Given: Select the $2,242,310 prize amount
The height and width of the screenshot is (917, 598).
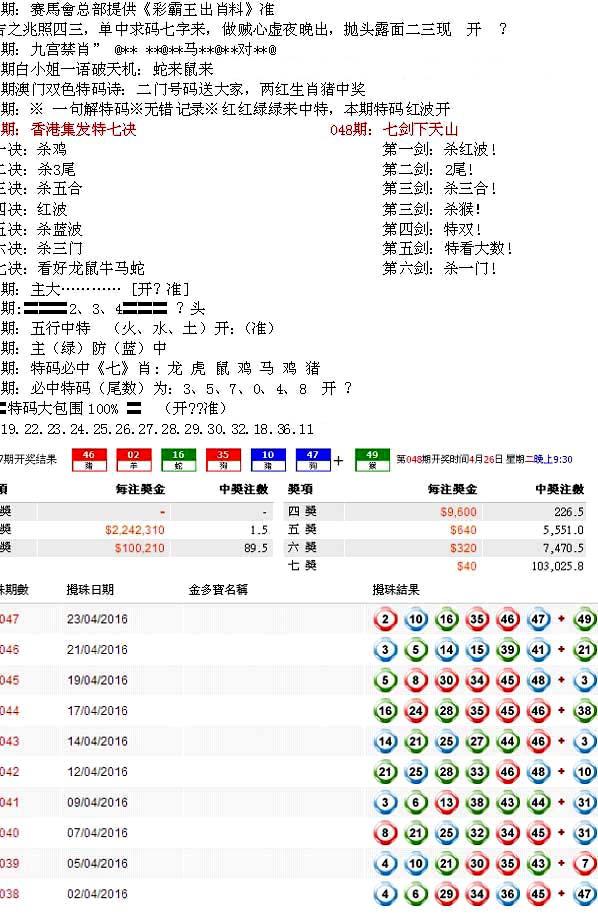Looking at the screenshot, I should (135, 530).
